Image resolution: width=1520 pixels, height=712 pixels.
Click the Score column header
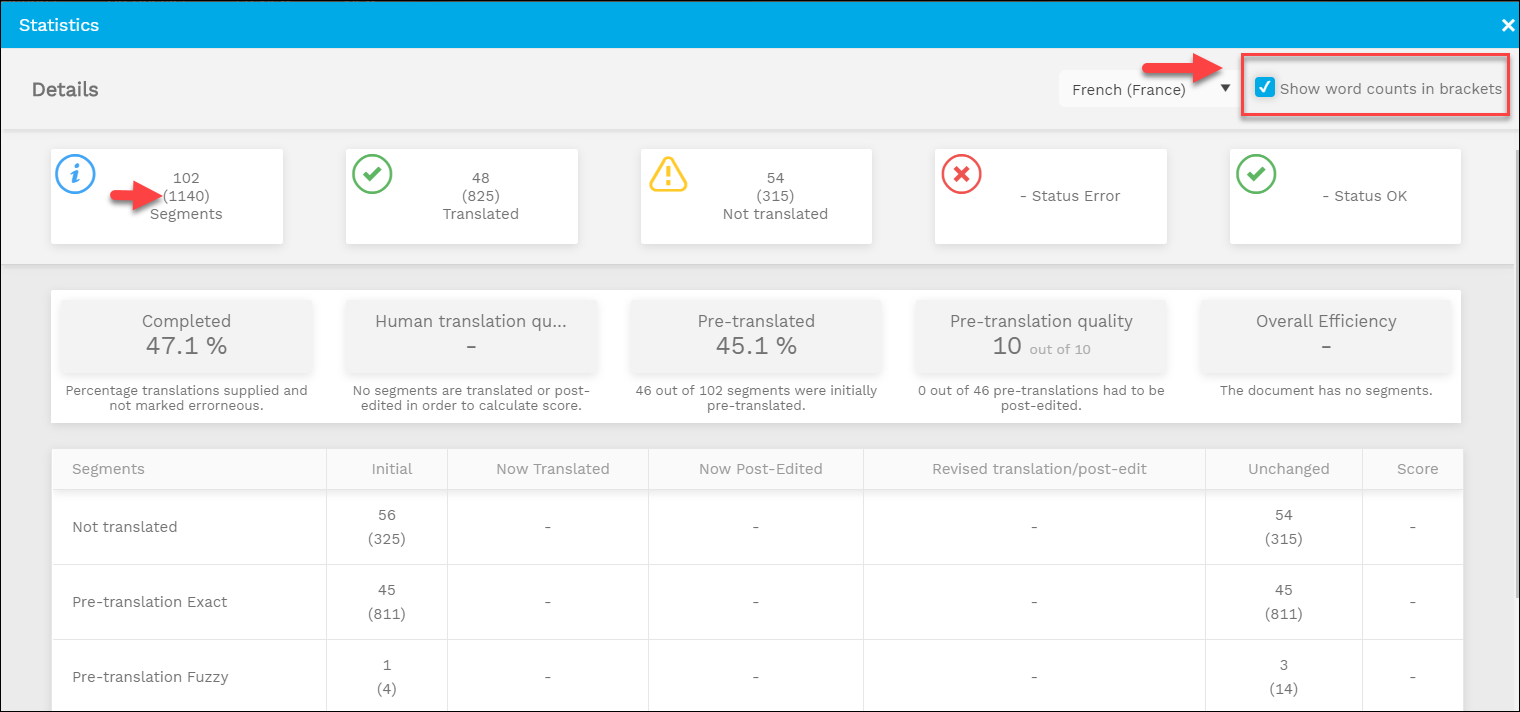point(1417,469)
